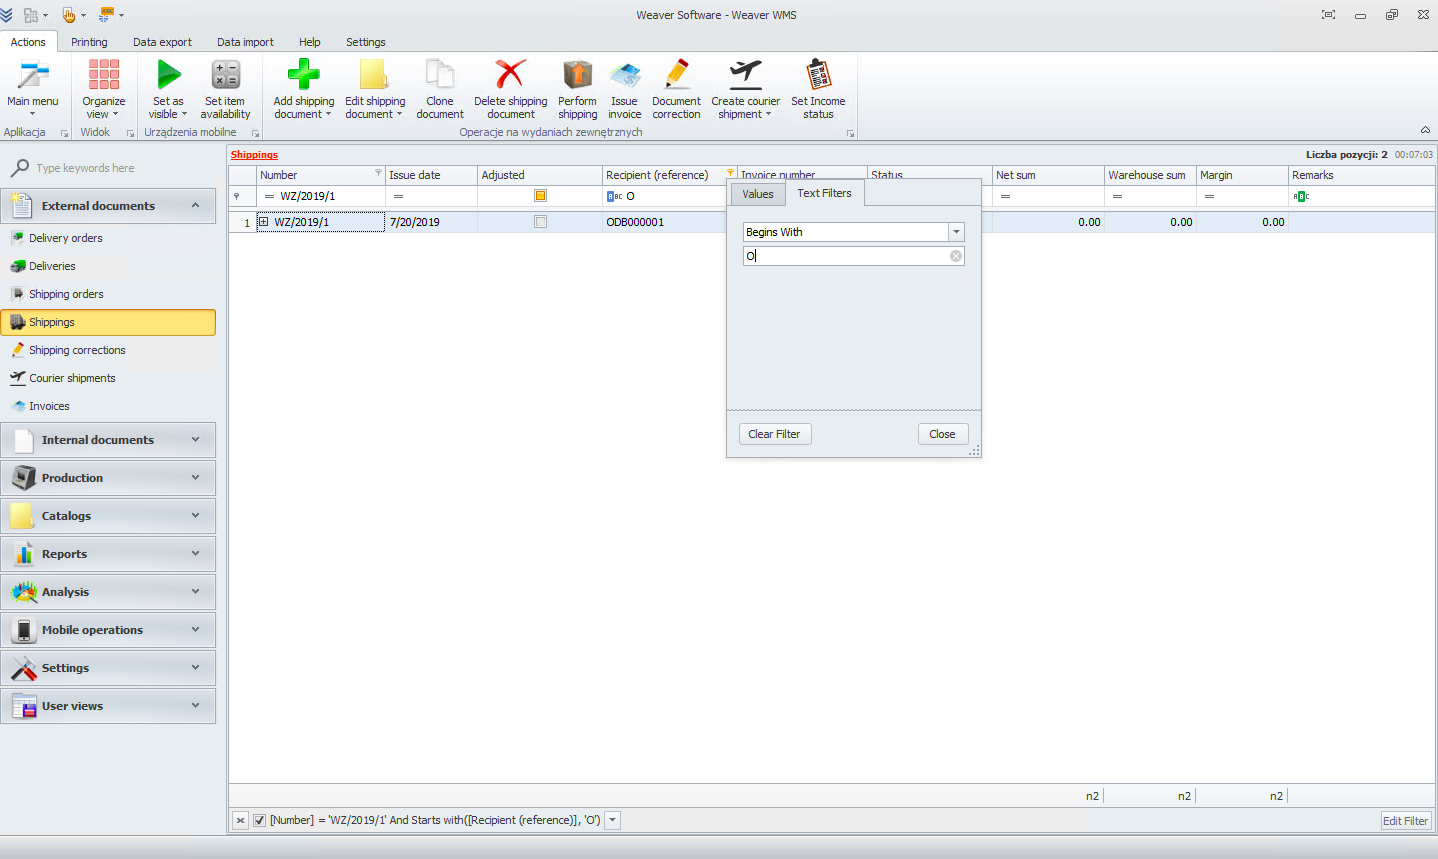Click Add shipping document plus icon
Image resolution: width=1438 pixels, height=859 pixels.
point(304,75)
